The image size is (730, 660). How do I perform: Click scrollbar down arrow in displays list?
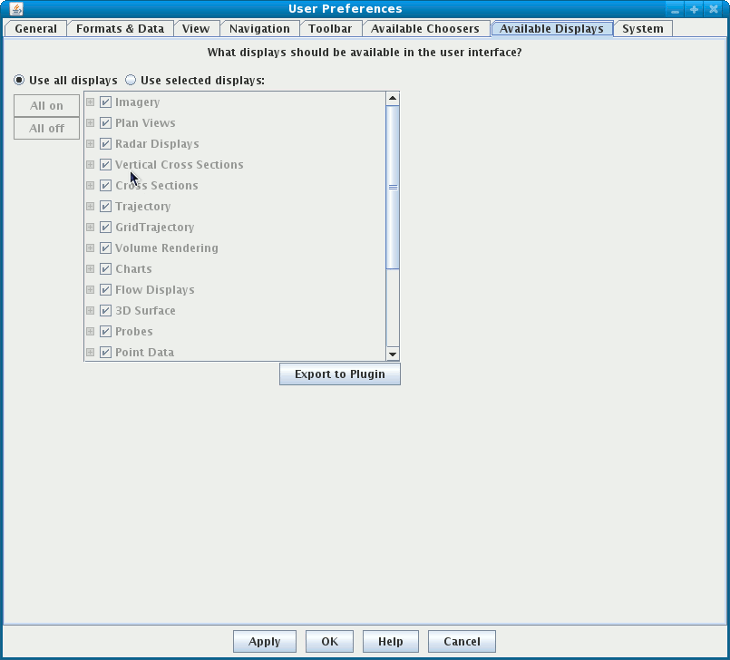click(x=392, y=353)
